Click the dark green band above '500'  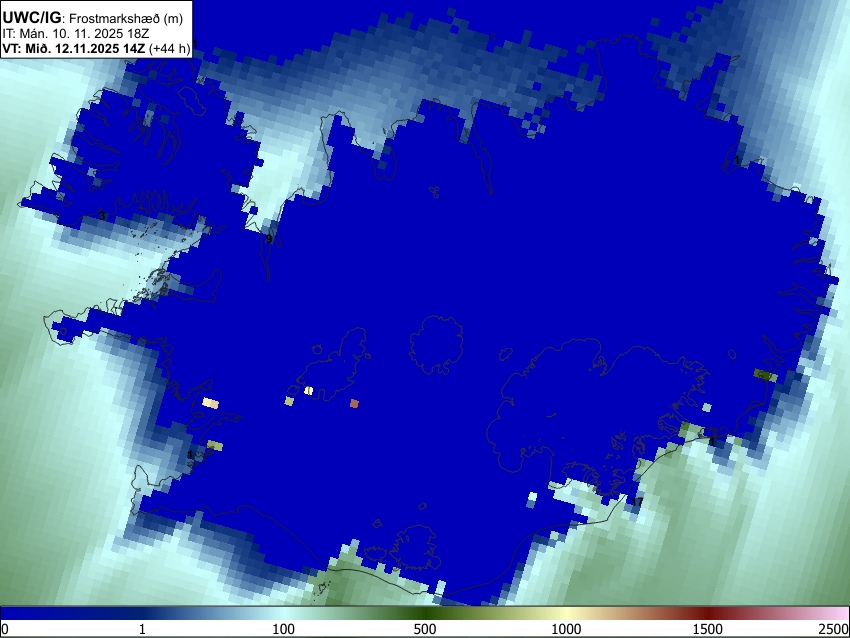pos(424,613)
